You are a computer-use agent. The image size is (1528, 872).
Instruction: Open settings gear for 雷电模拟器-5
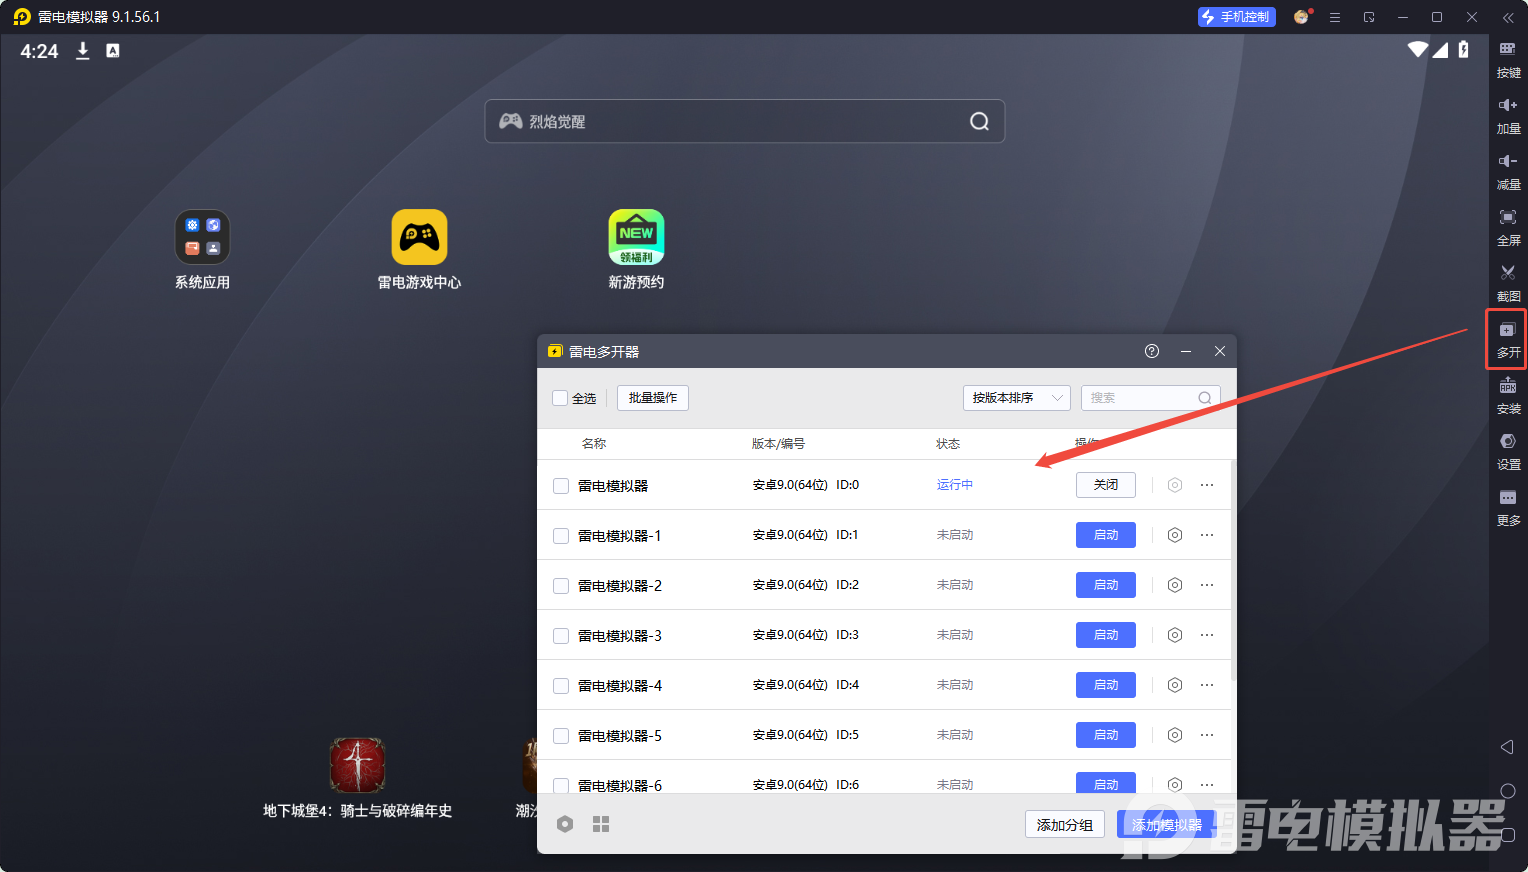tap(1175, 735)
